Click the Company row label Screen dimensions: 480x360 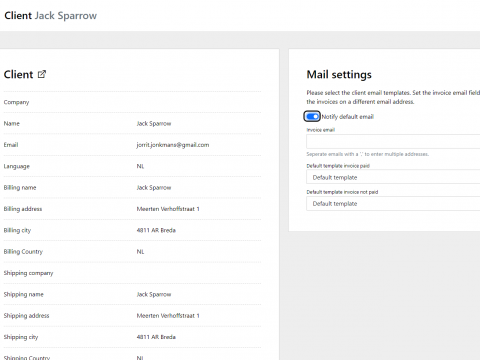coord(16,102)
